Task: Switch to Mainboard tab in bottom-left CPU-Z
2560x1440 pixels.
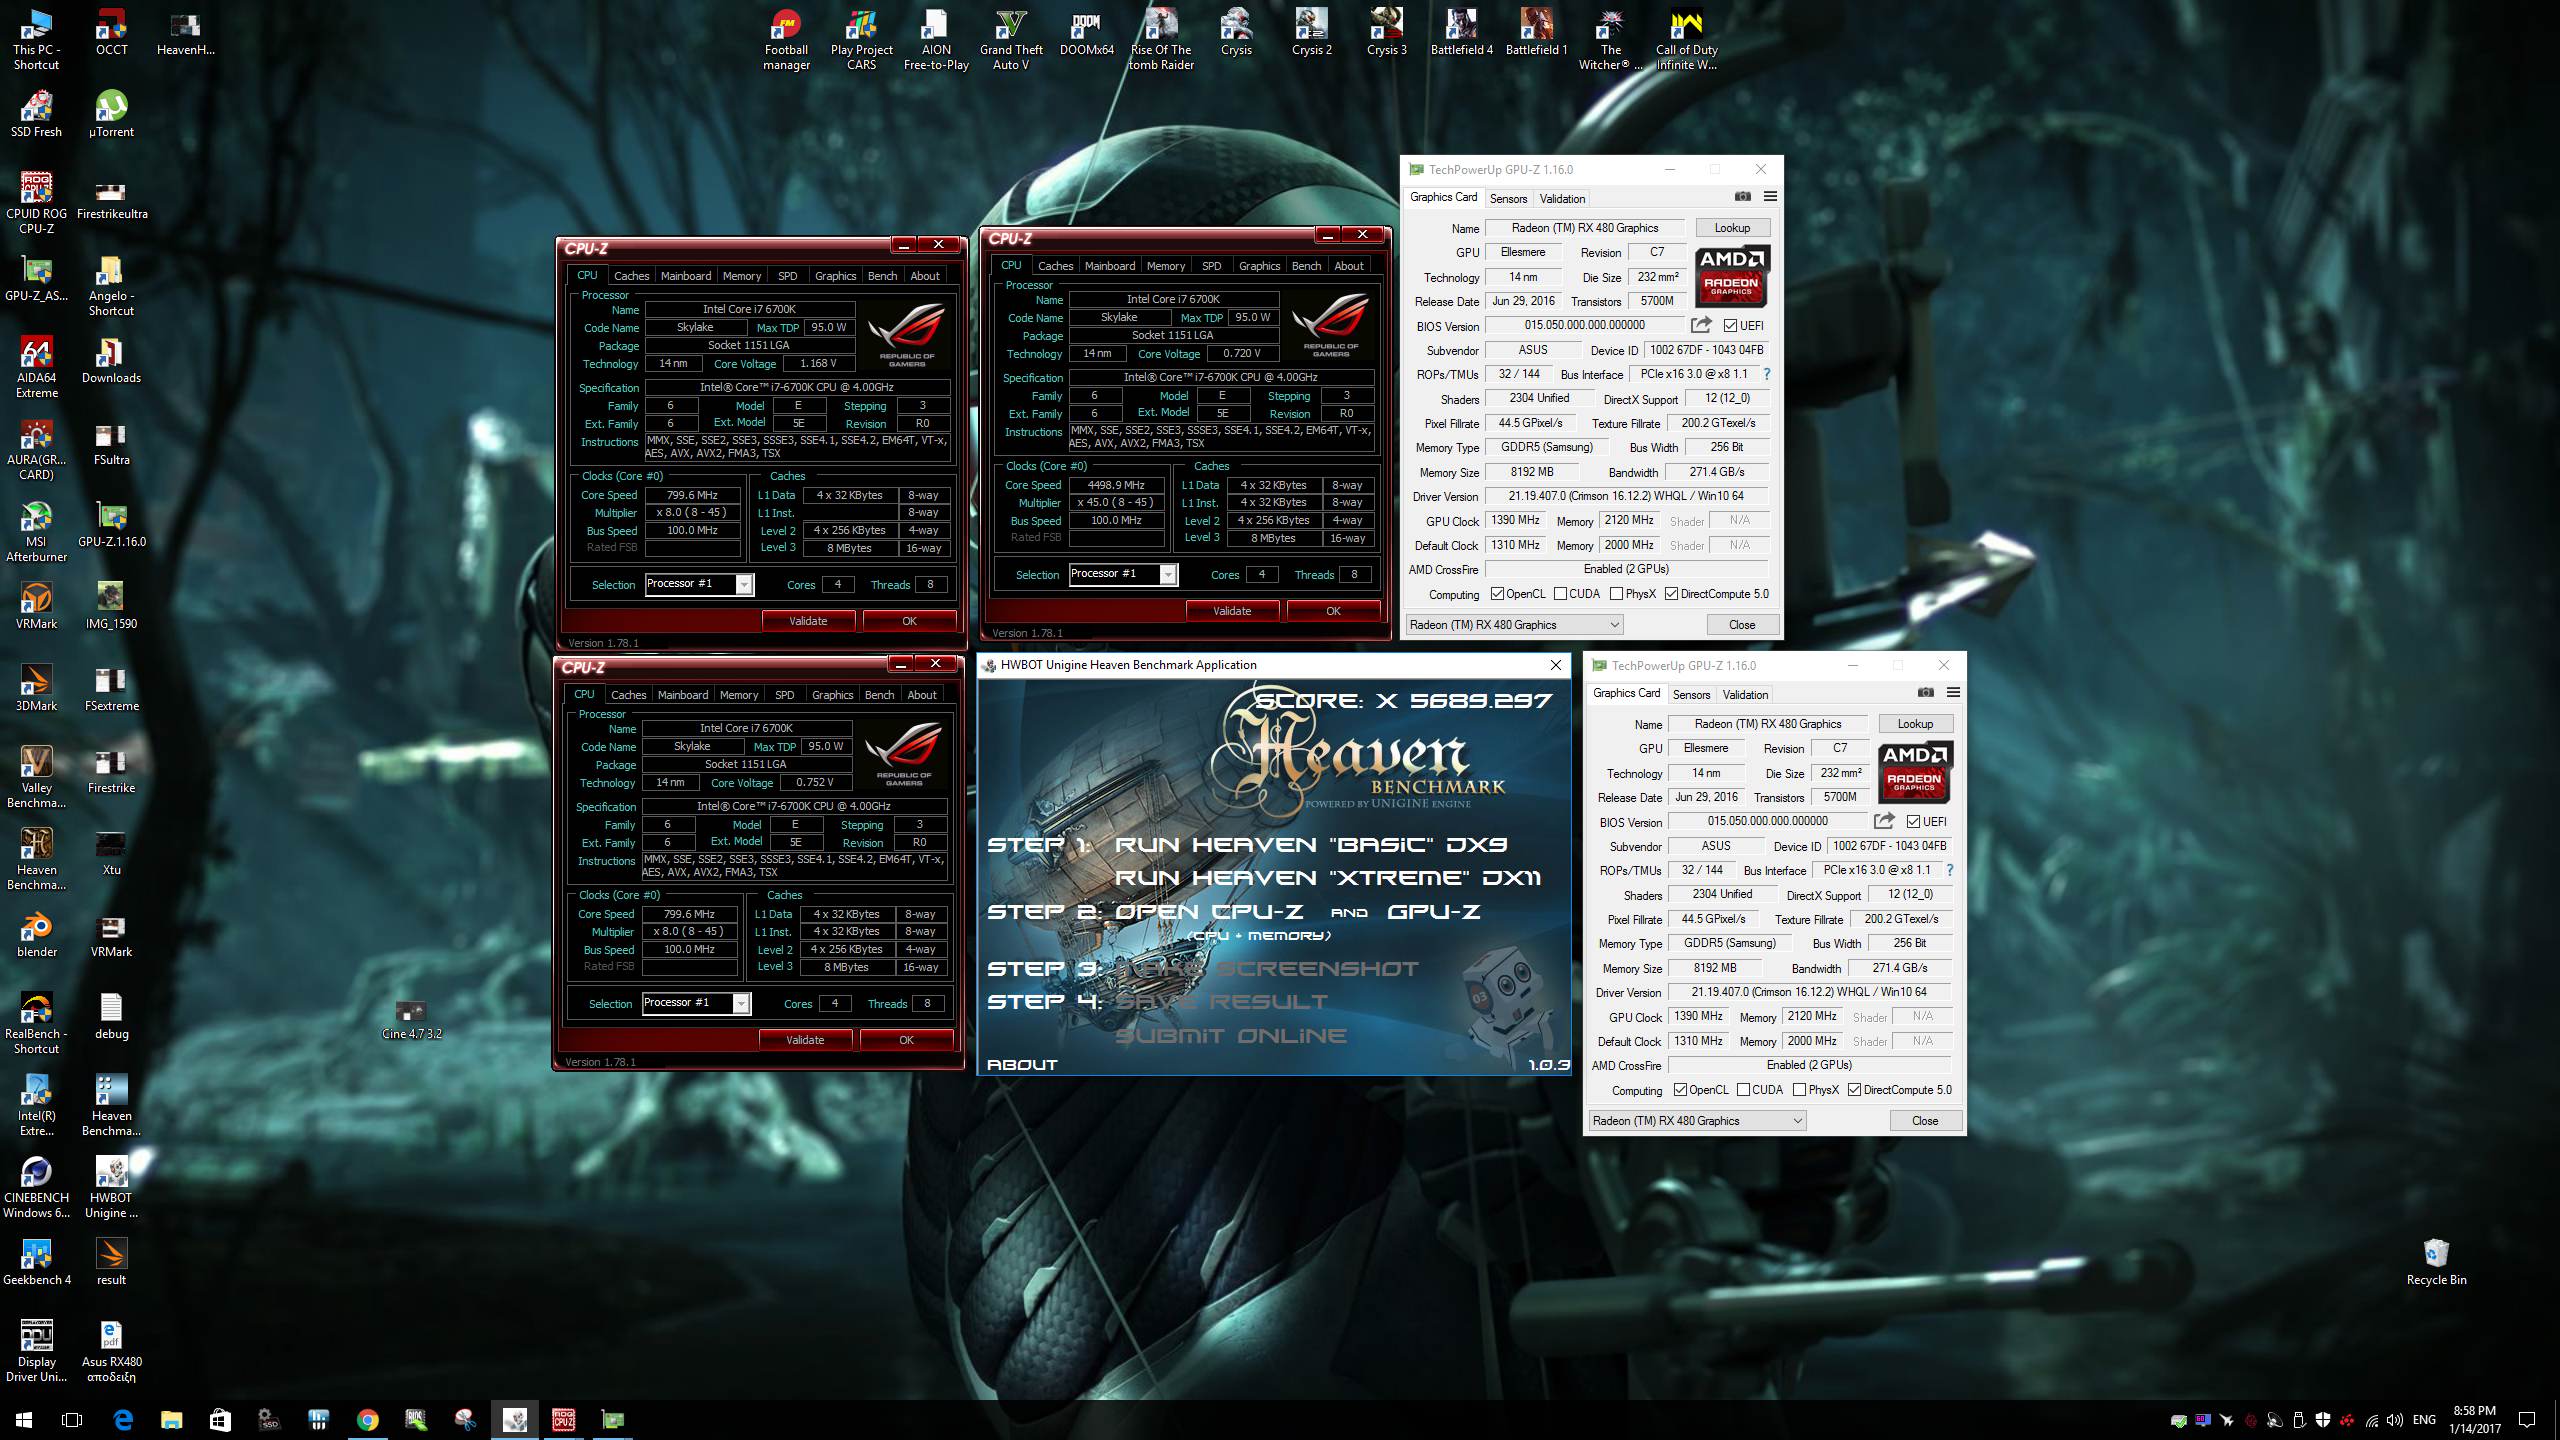Action: (x=683, y=695)
